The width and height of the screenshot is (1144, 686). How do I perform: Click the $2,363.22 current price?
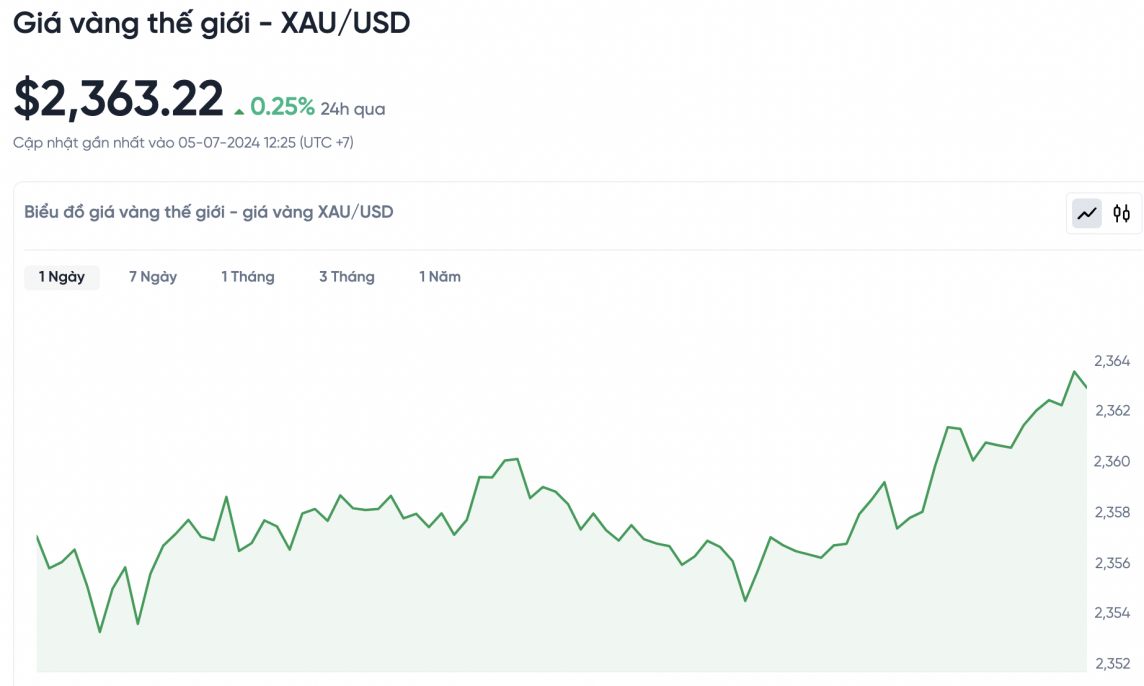click(118, 99)
